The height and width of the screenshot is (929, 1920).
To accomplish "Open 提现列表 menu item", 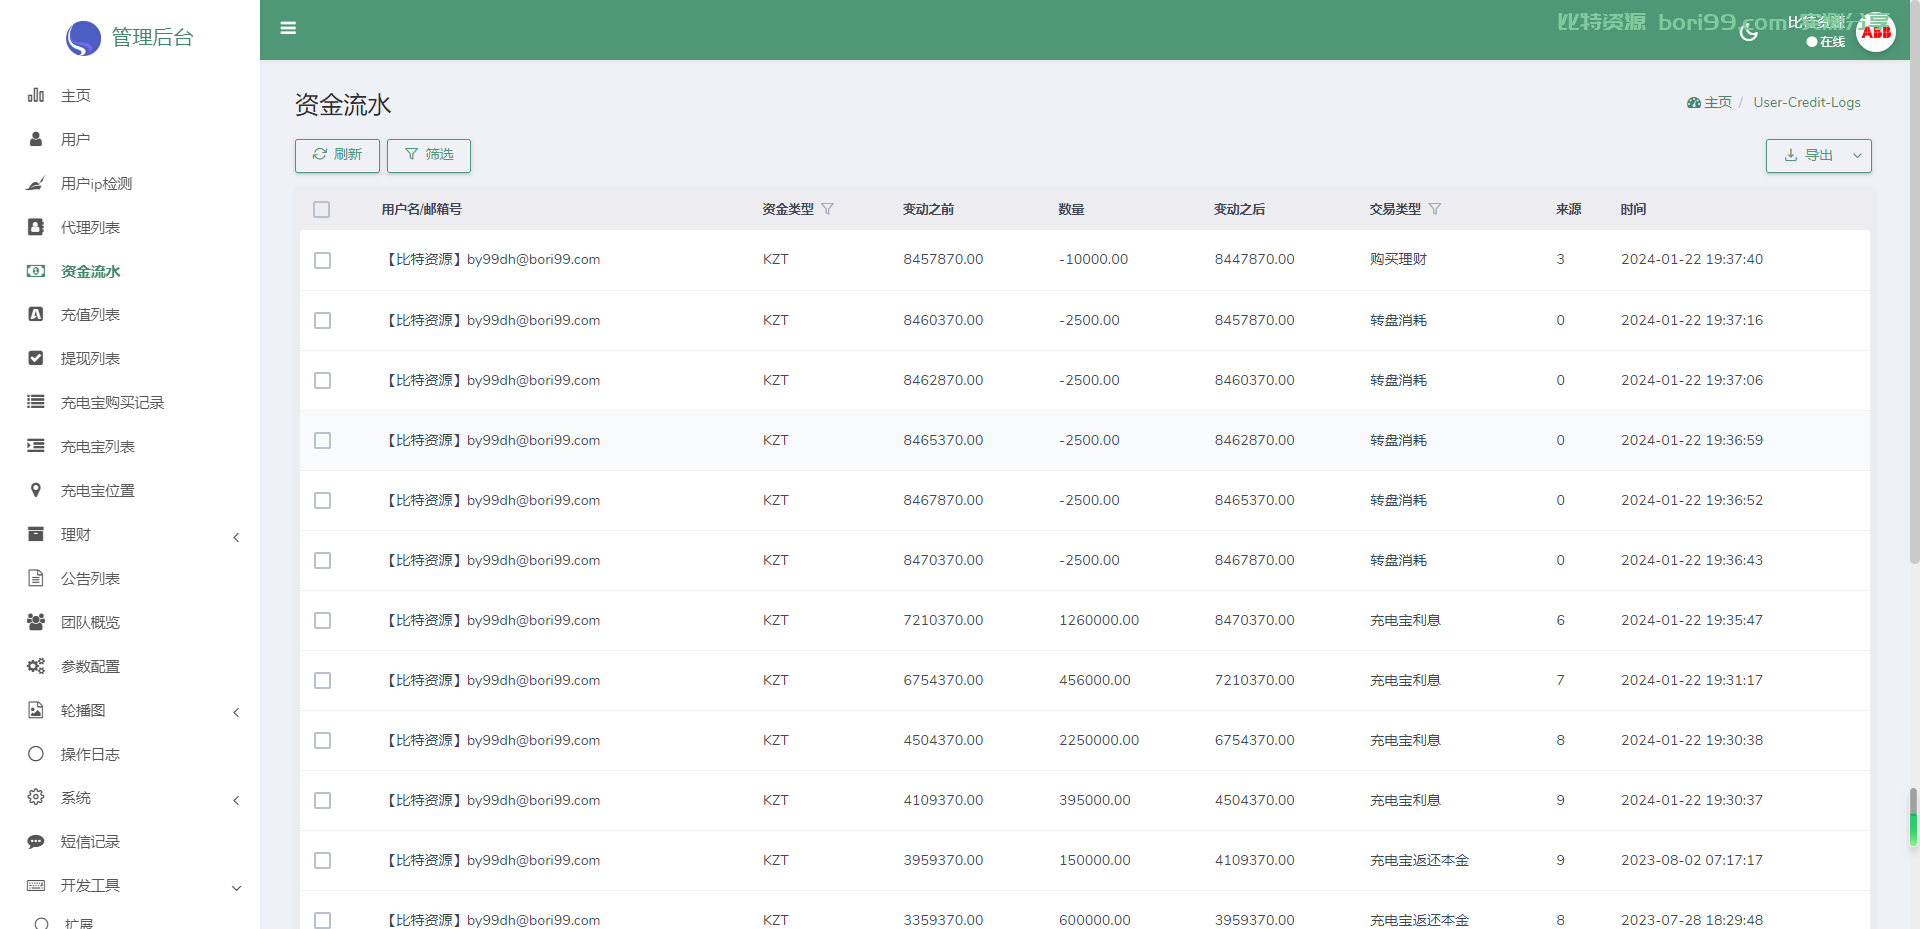I will pyautogui.click(x=90, y=358).
